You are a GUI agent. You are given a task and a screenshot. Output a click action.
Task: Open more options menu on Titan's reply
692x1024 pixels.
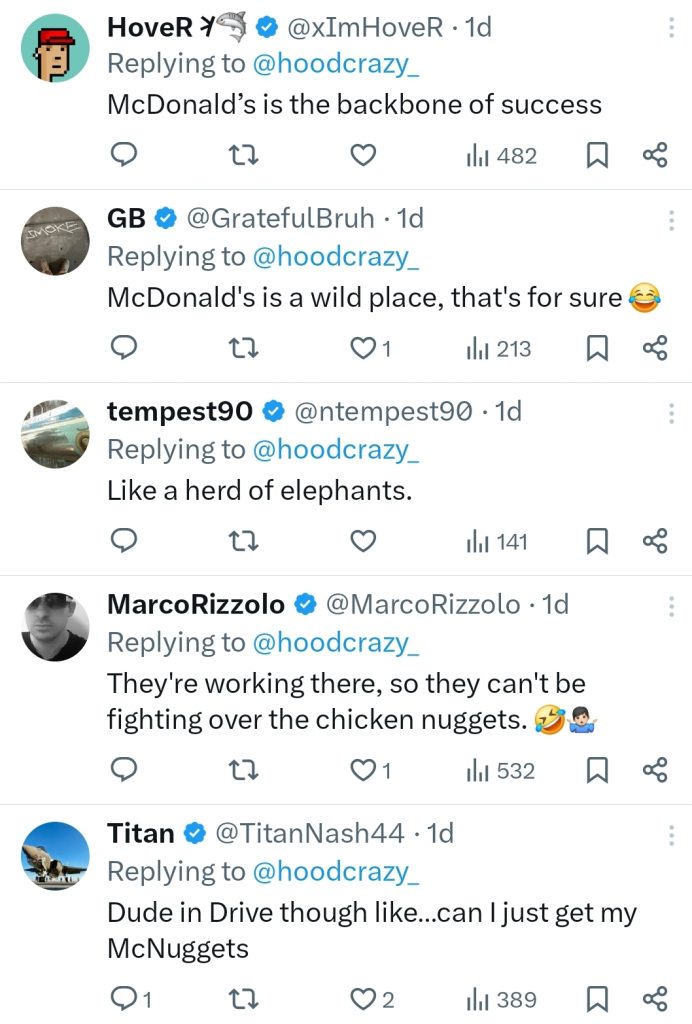point(671,834)
